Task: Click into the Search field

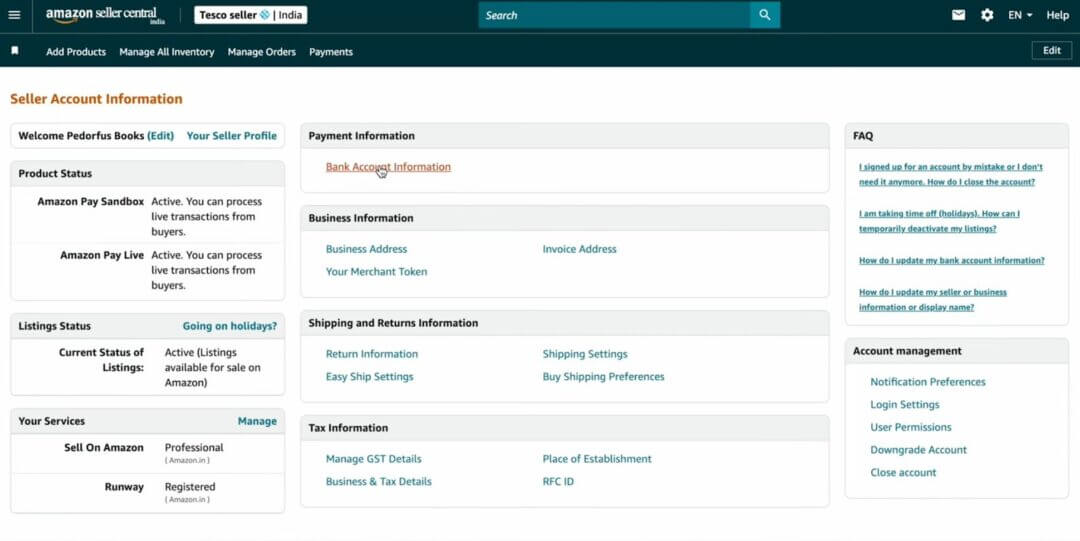Action: (614, 15)
